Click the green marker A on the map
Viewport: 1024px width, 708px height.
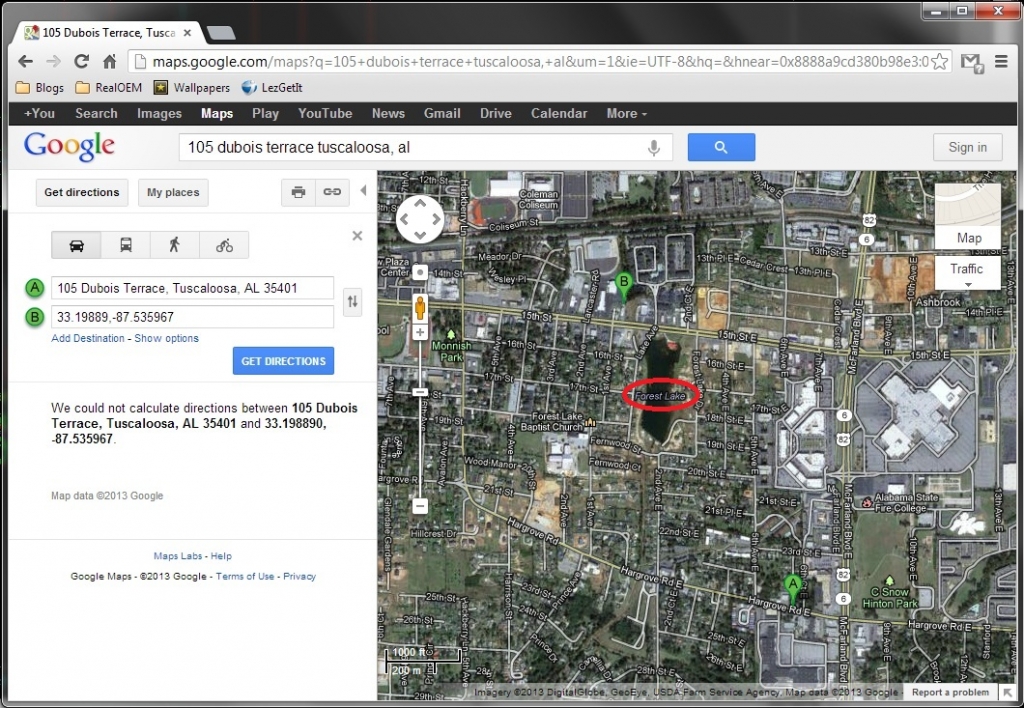click(793, 589)
